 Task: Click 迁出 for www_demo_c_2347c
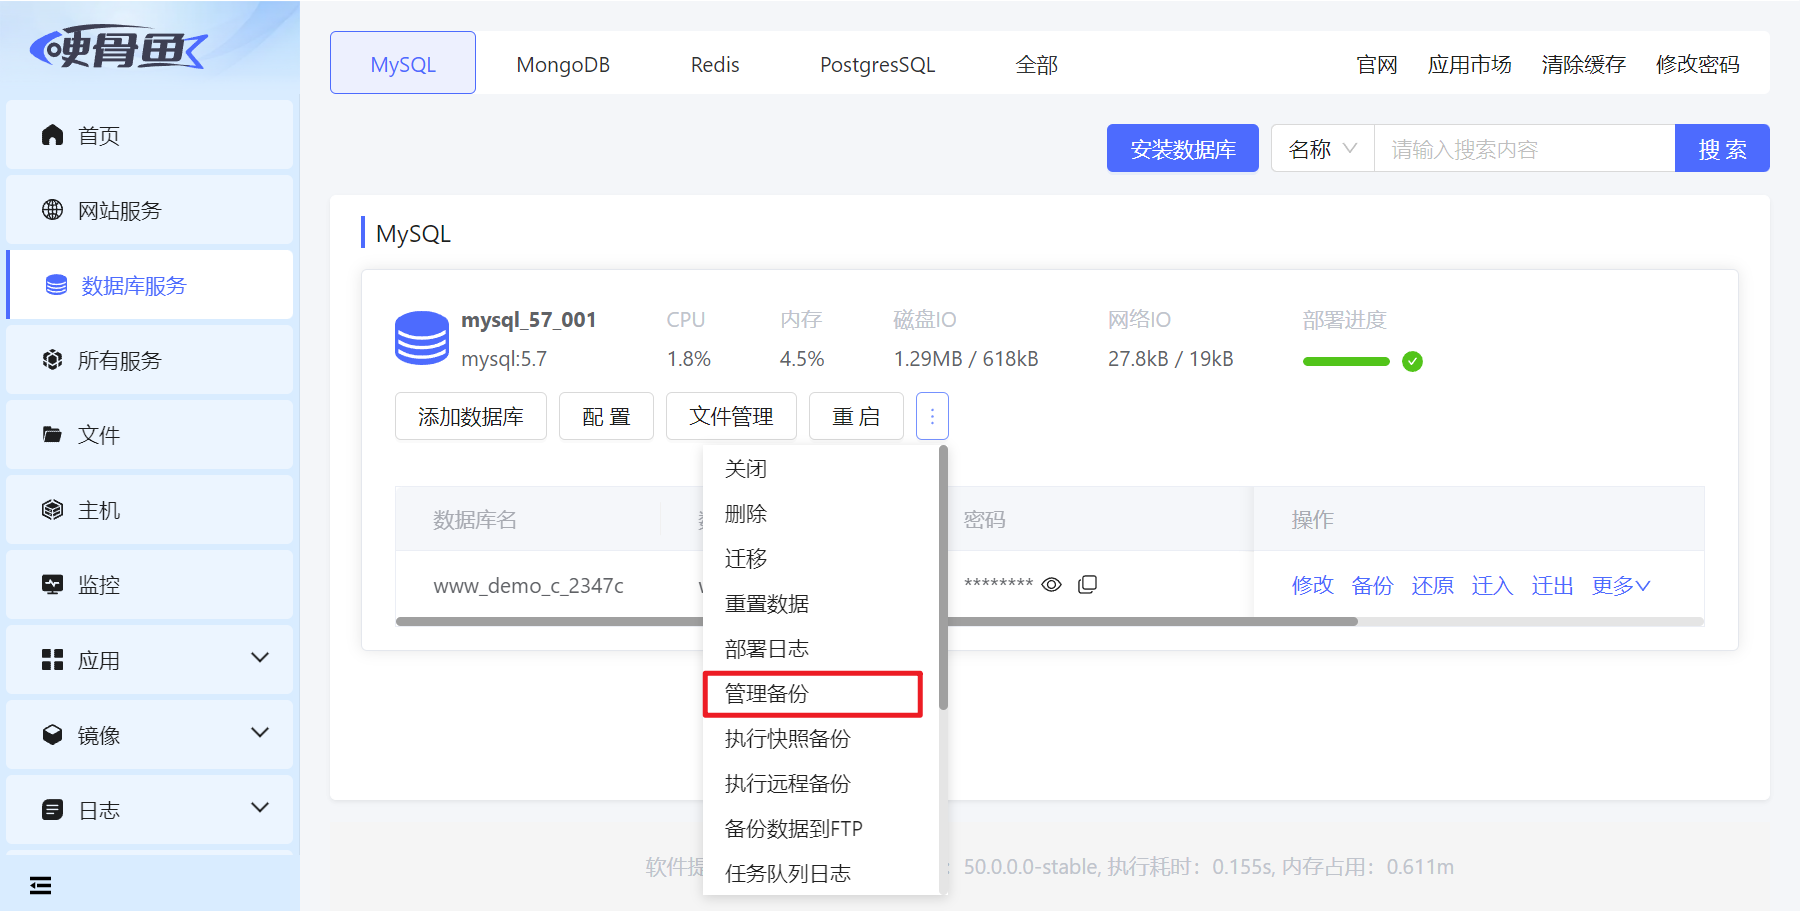[x=1552, y=585]
